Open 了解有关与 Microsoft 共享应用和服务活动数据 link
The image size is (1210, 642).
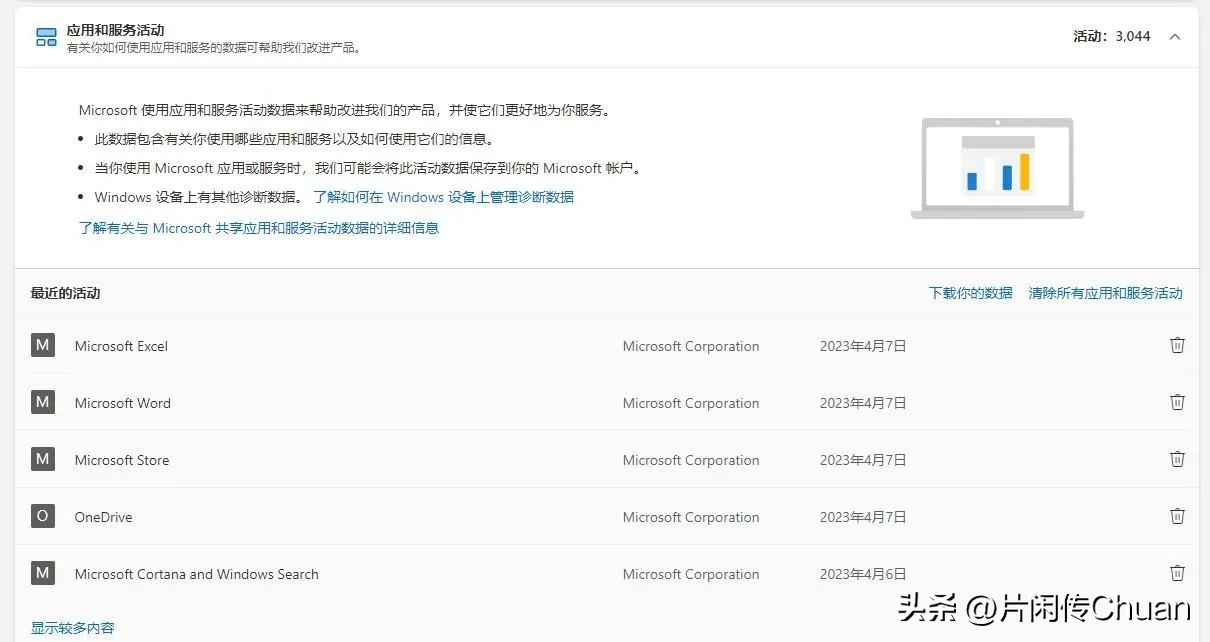259,228
